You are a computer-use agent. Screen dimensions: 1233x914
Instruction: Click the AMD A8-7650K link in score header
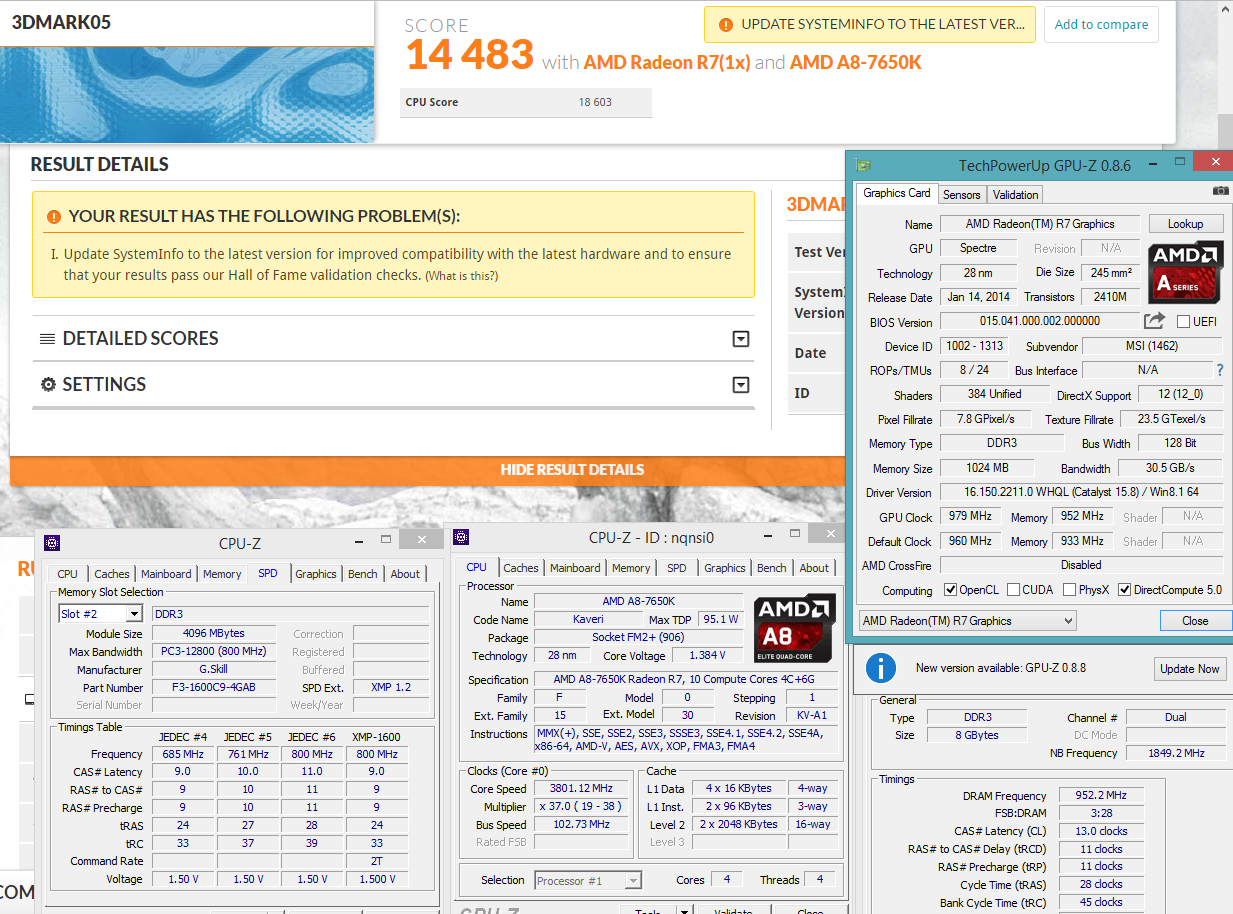click(856, 62)
